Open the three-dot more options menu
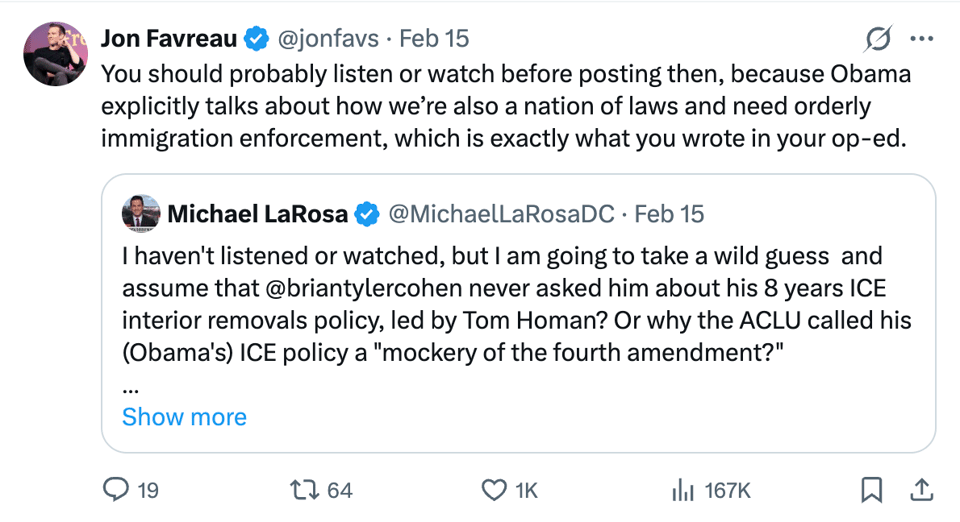This screenshot has width=960, height=522. point(921,39)
